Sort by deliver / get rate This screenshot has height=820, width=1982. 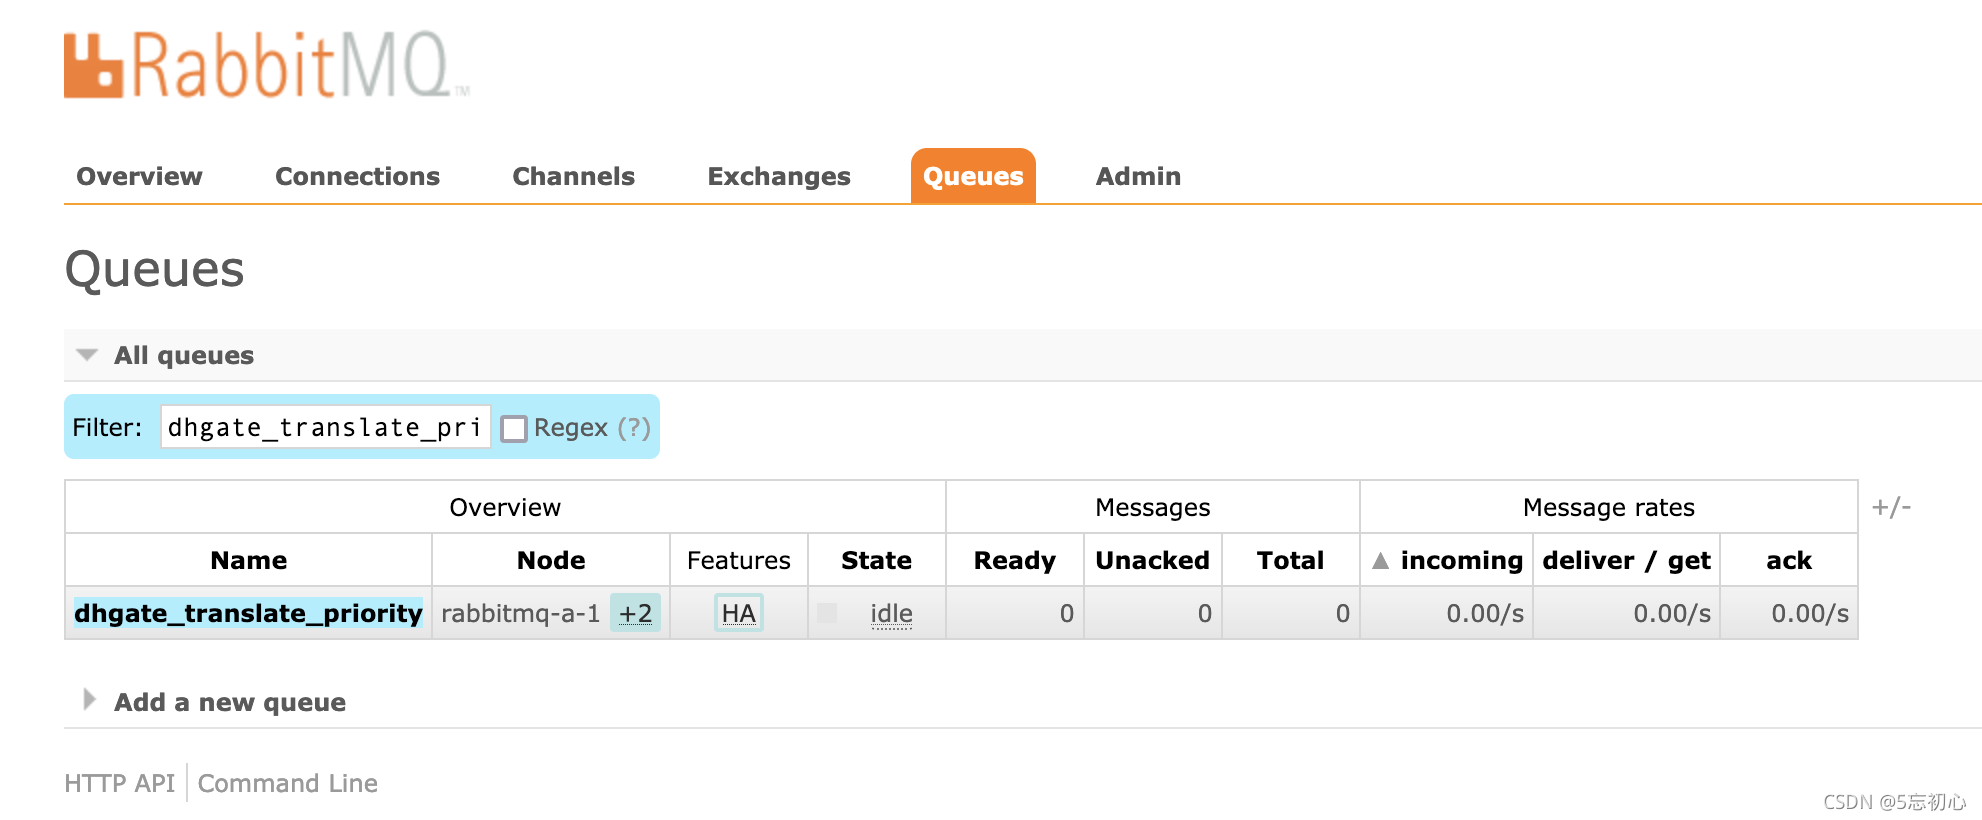(1626, 560)
